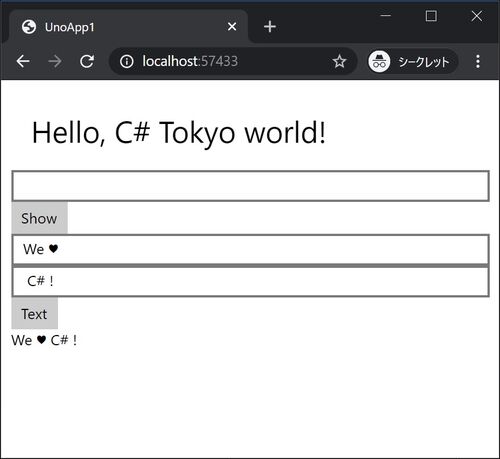Select the UnoApp1 browser tab
This screenshot has height=459, width=500.
tap(128, 27)
